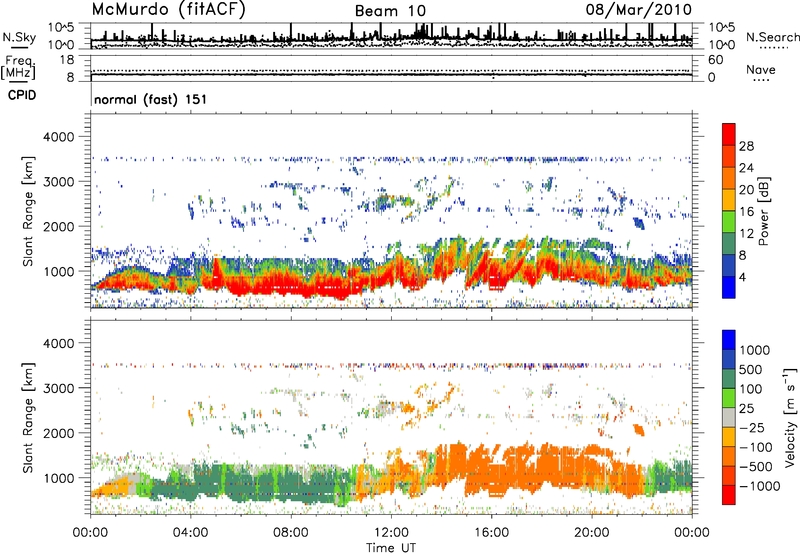The image size is (800, 554).
Task: Click the 2000 tick on velocity panel axis
Action: [58, 433]
